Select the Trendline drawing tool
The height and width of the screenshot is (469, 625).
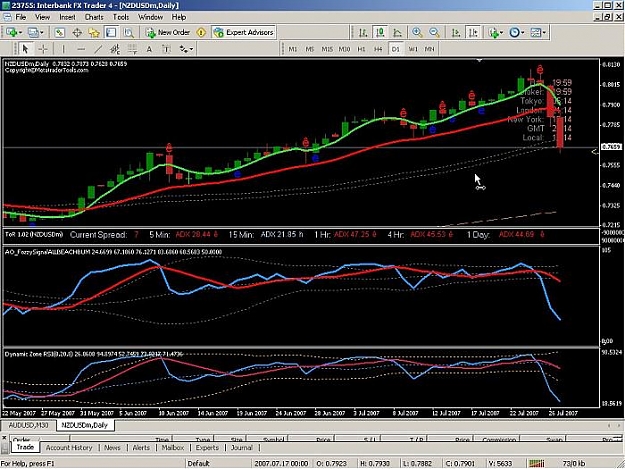pyautogui.click(x=98, y=49)
